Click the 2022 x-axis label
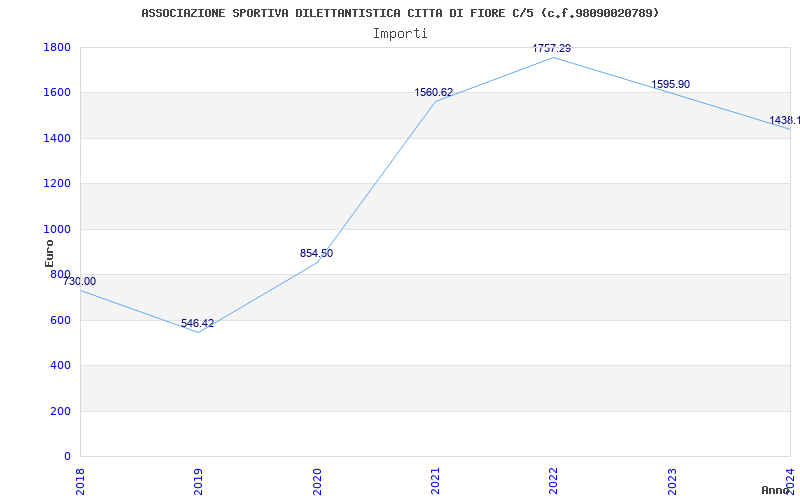The width and height of the screenshot is (800, 500). 554,481
